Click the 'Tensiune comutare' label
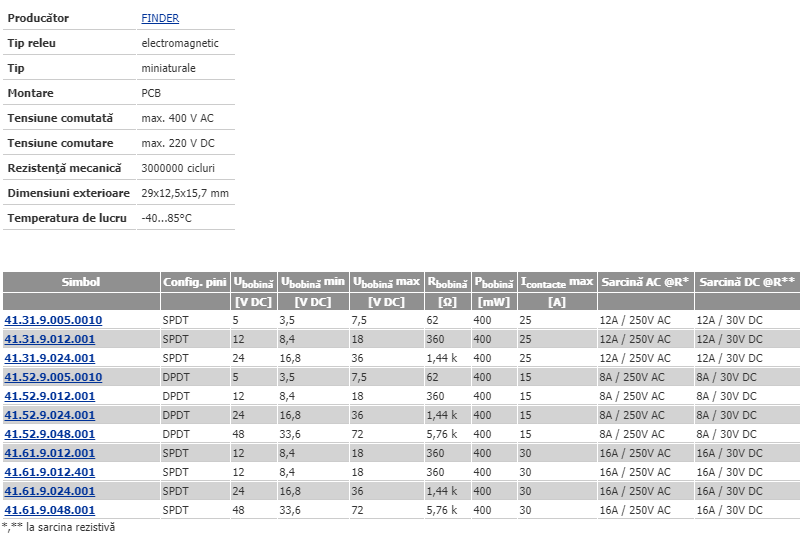Image resolution: width=800 pixels, height=535 pixels. click(x=60, y=143)
